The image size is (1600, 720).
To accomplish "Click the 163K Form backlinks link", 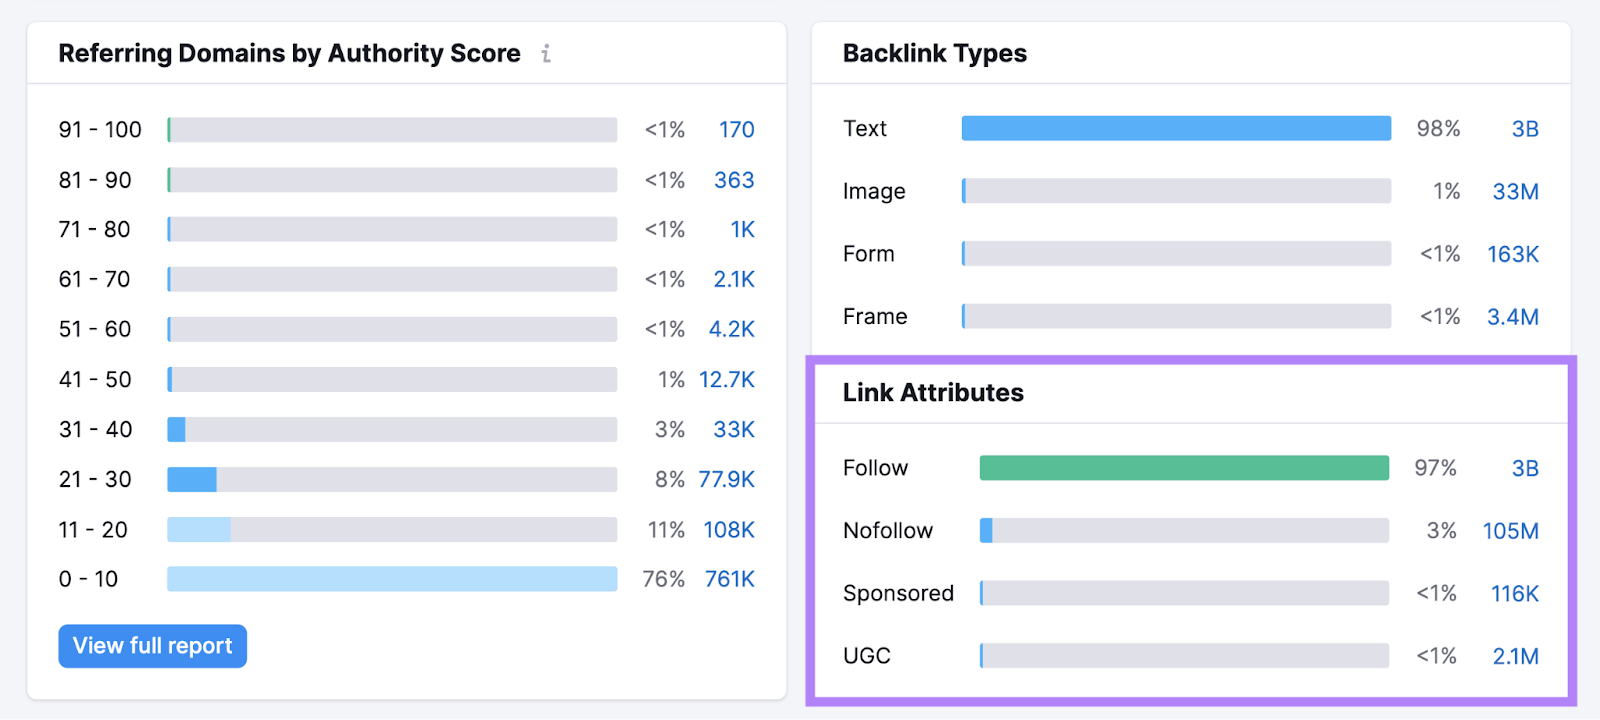I will [x=1512, y=253].
